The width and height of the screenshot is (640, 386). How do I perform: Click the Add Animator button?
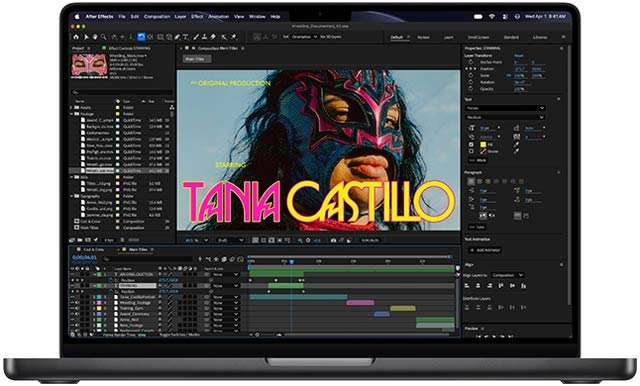pyautogui.click(x=485, y=250)
